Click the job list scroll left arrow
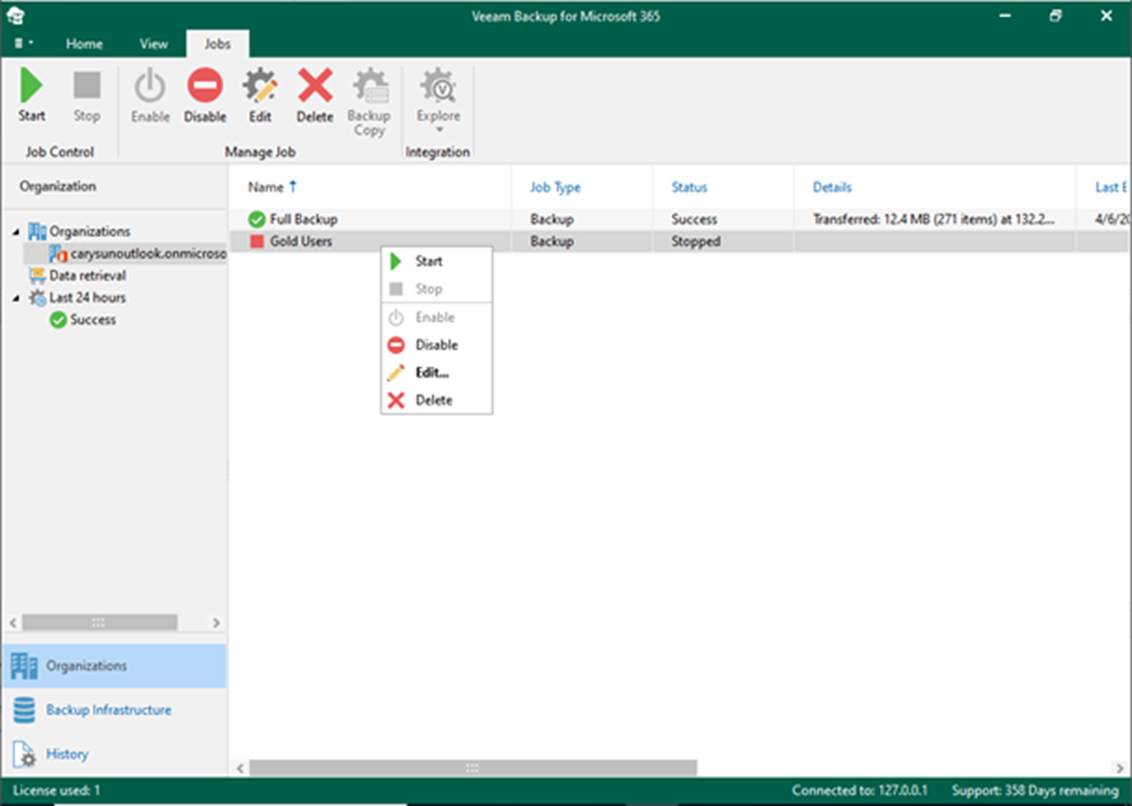1132x806 pixels. pos(240,768)
